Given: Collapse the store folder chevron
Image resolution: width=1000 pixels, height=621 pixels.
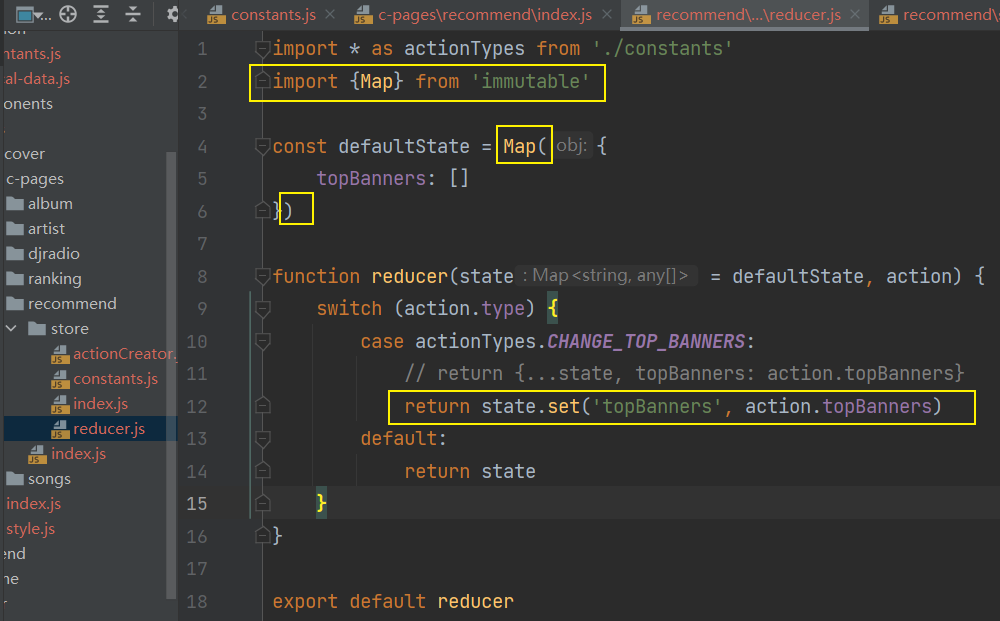Looking at the screenshot, I should click(x=11, y=328).
